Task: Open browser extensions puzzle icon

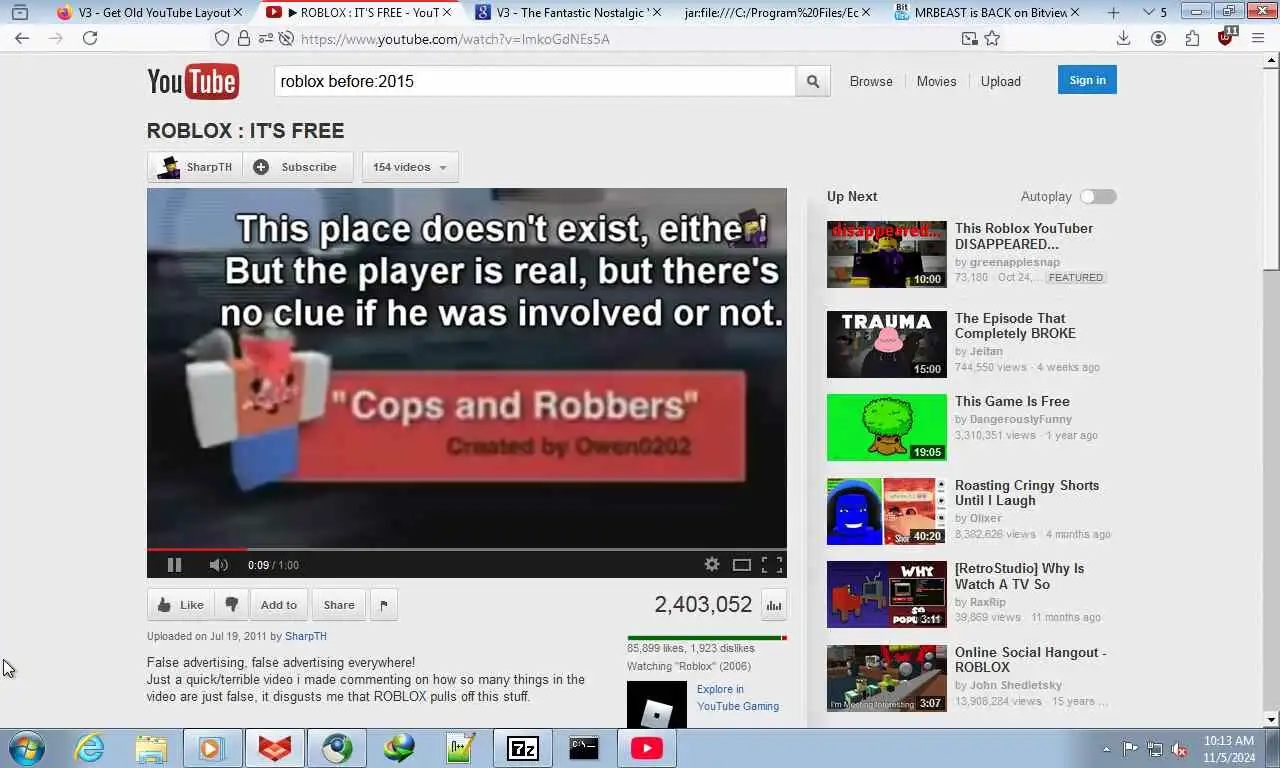Action: (1192, 38)
